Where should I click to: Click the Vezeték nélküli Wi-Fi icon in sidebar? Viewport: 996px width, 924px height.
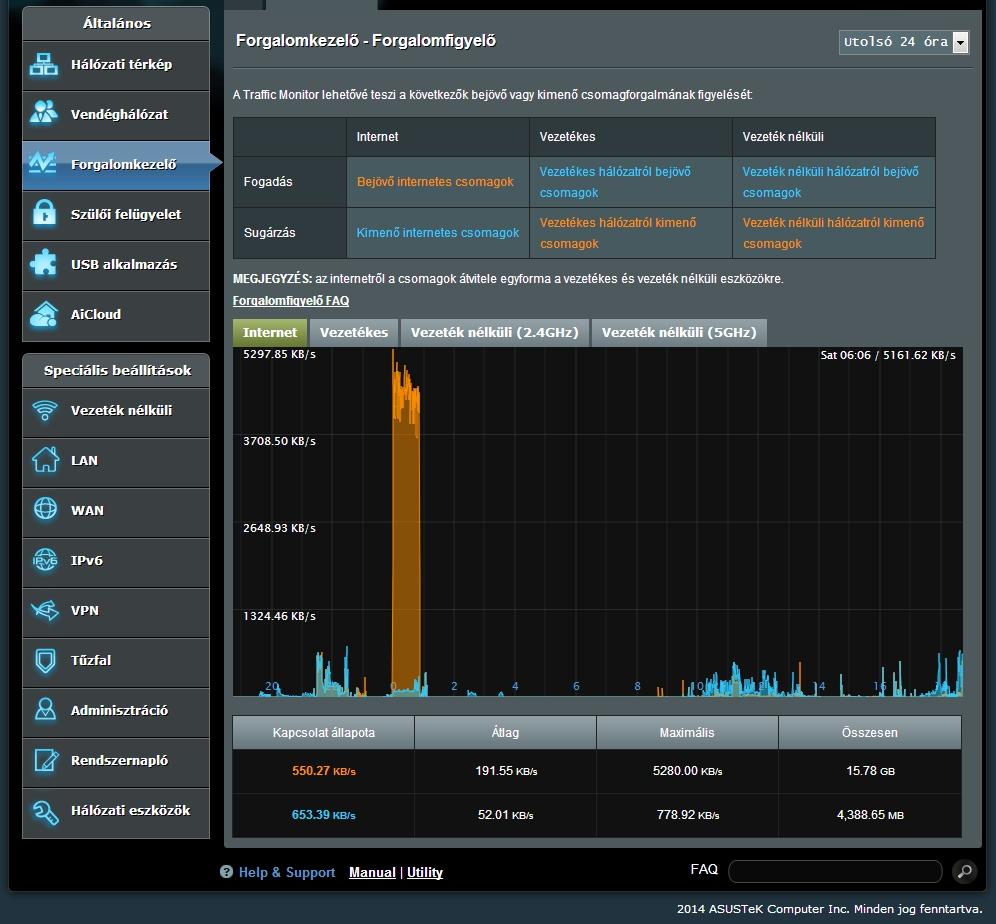pos(44,410)
